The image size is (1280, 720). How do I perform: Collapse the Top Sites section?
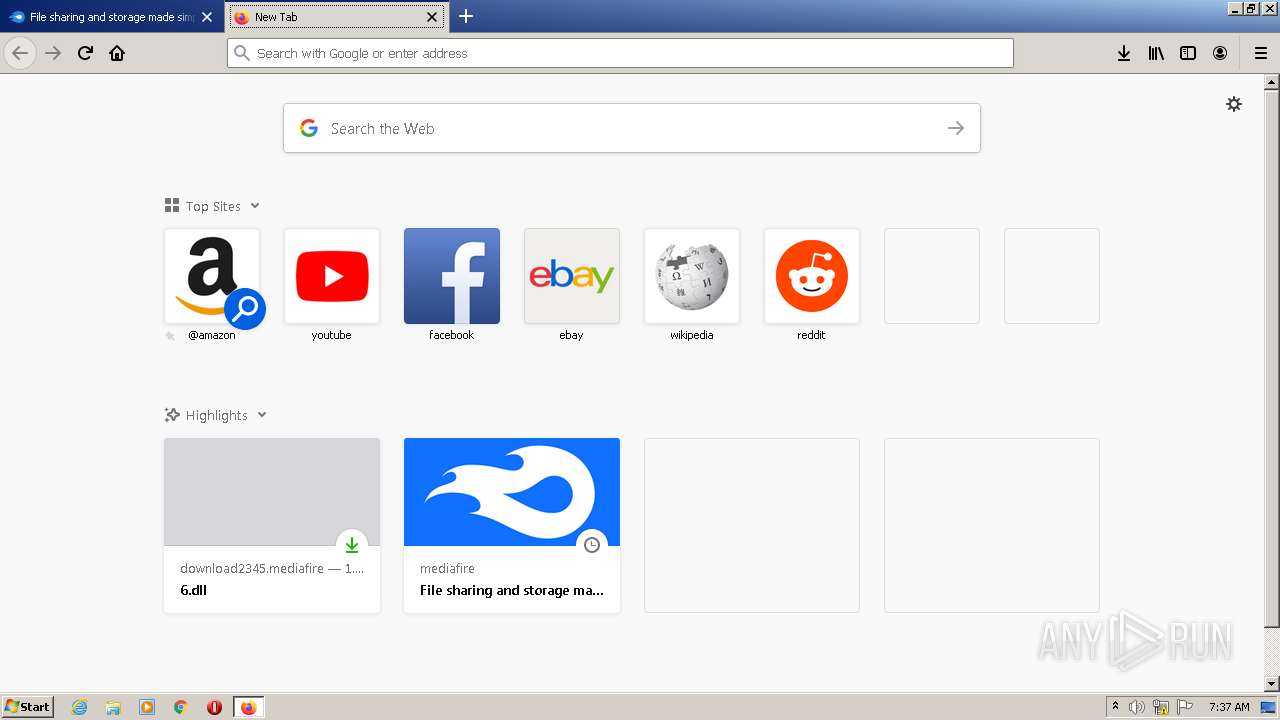pos(255,206)
